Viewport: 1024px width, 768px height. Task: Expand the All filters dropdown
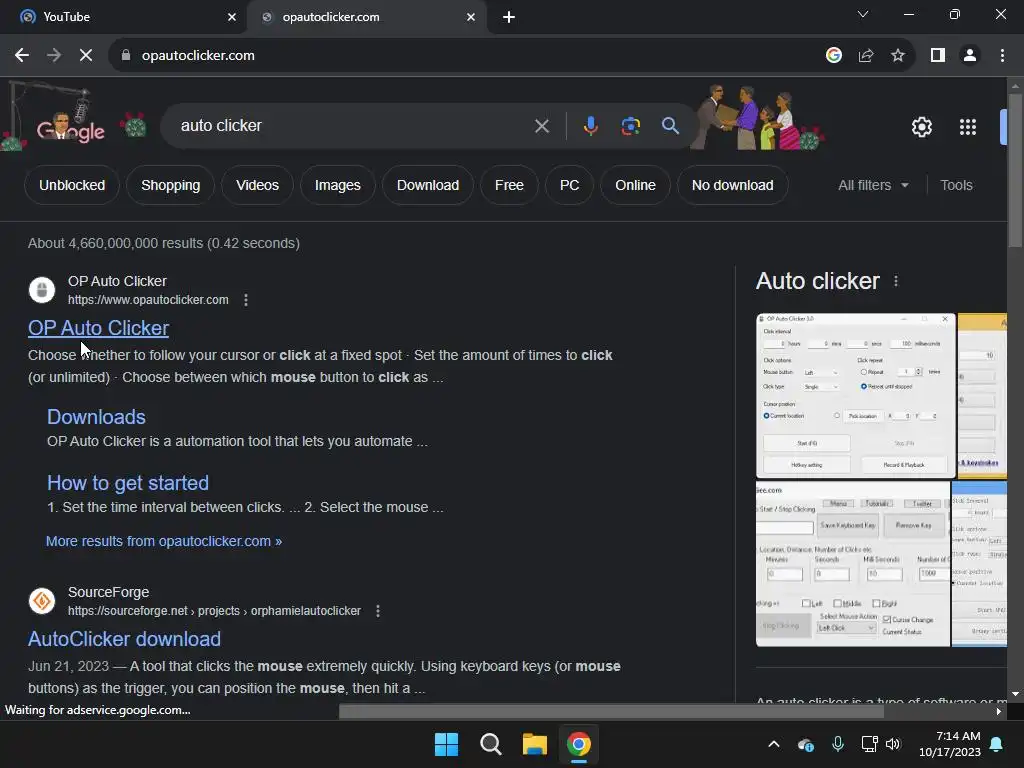872,185
